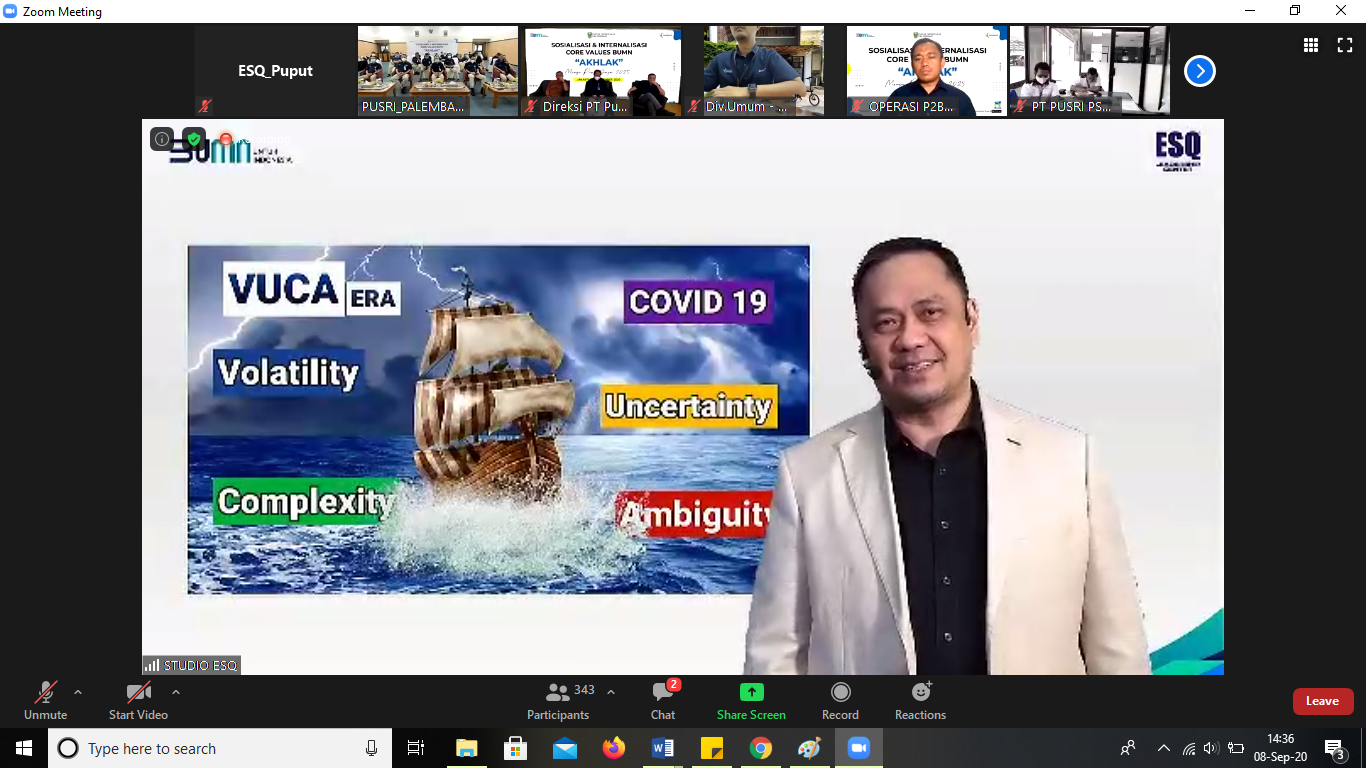The image size is (1366, 768).
Task: Start recording the meeting
Action: pos(840,700)
